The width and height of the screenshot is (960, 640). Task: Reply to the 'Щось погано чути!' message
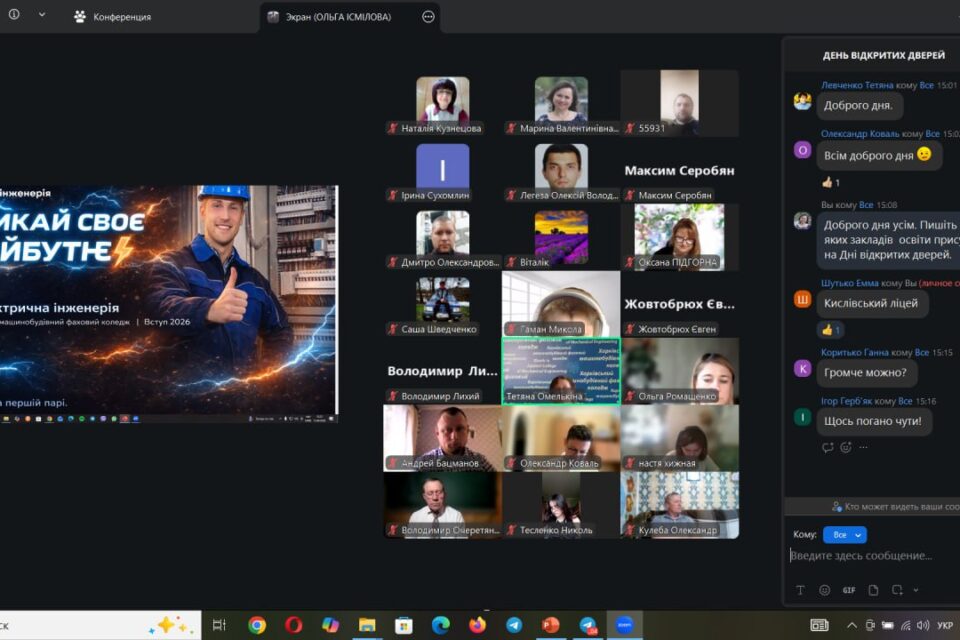click(x=828, y=447)
